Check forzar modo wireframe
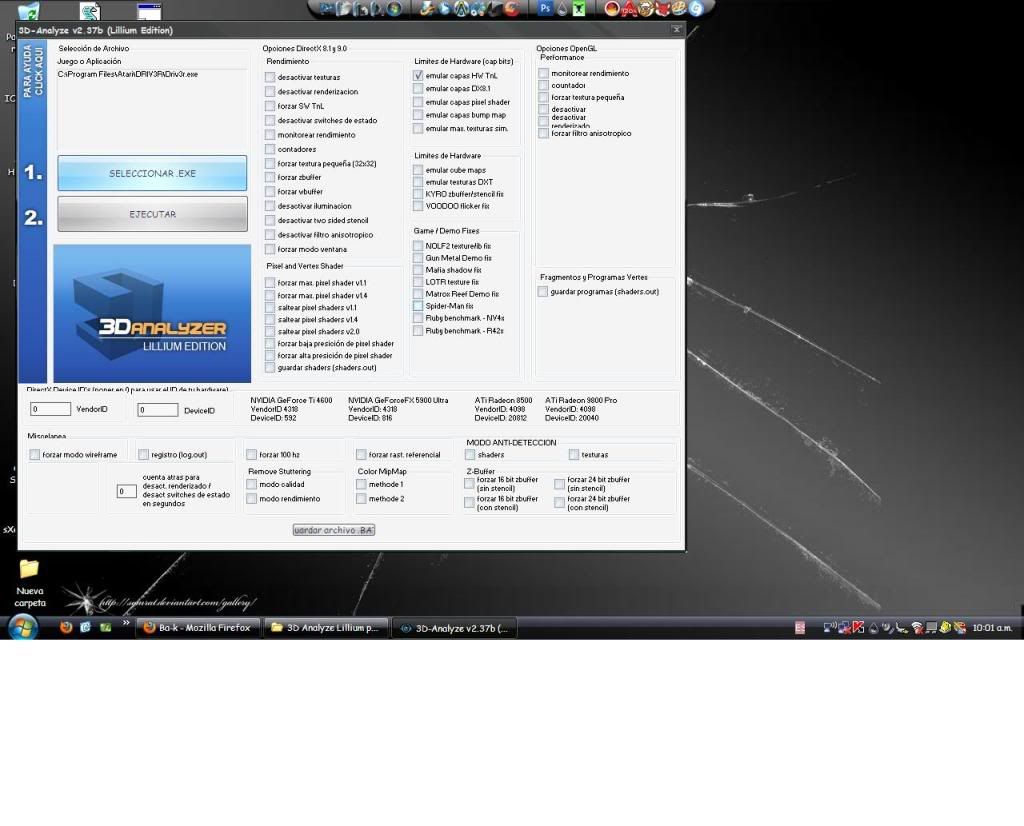This screenshot has height=826, width=1024. pyautogui.click(x=35, y=454)
